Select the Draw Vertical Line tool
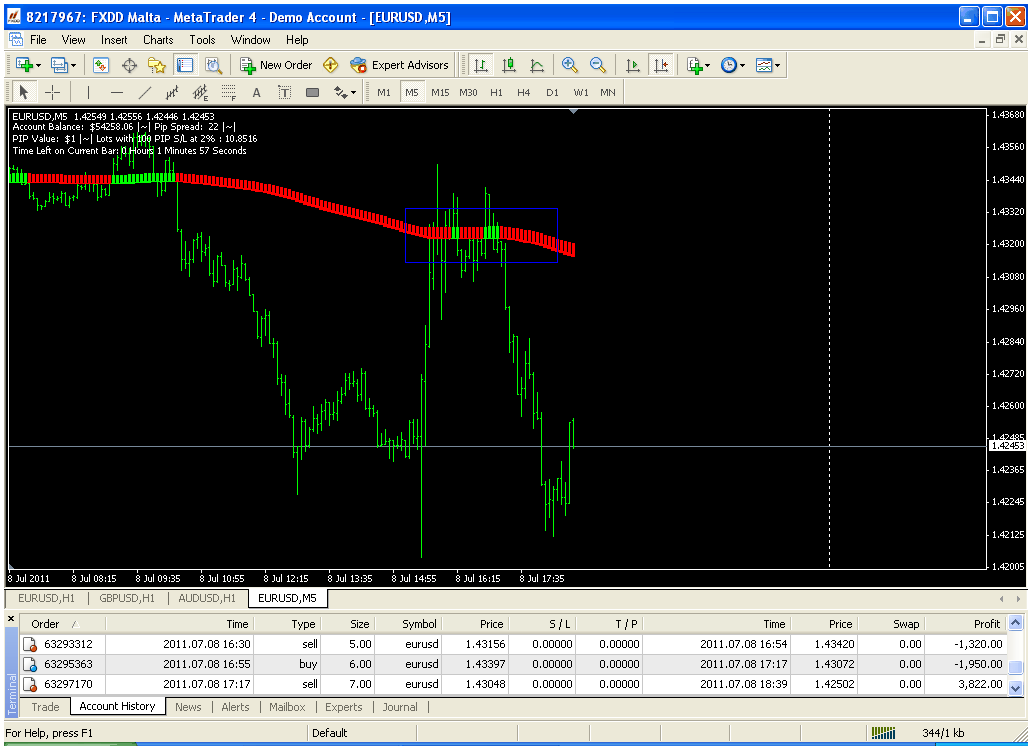This screenshot has width=1032, height=746. 88,92
